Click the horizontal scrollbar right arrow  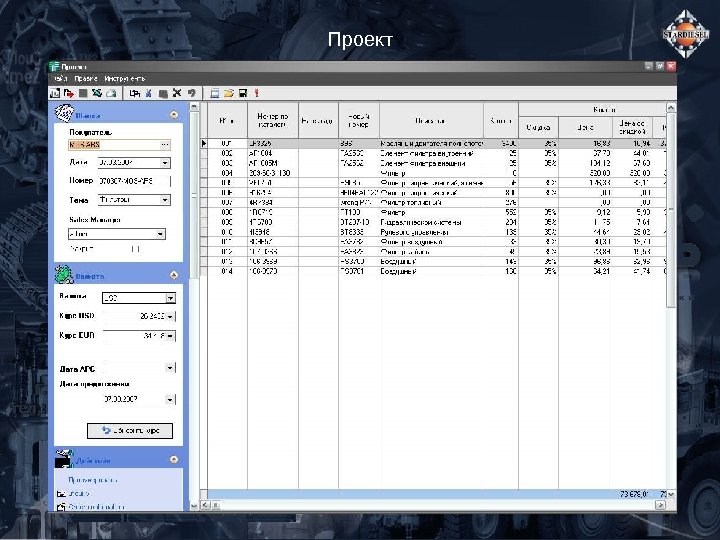[x=660, y=505]
